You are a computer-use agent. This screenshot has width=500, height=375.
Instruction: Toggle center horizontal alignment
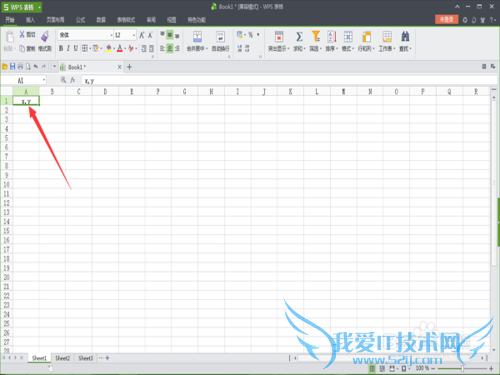click(170, 49)
